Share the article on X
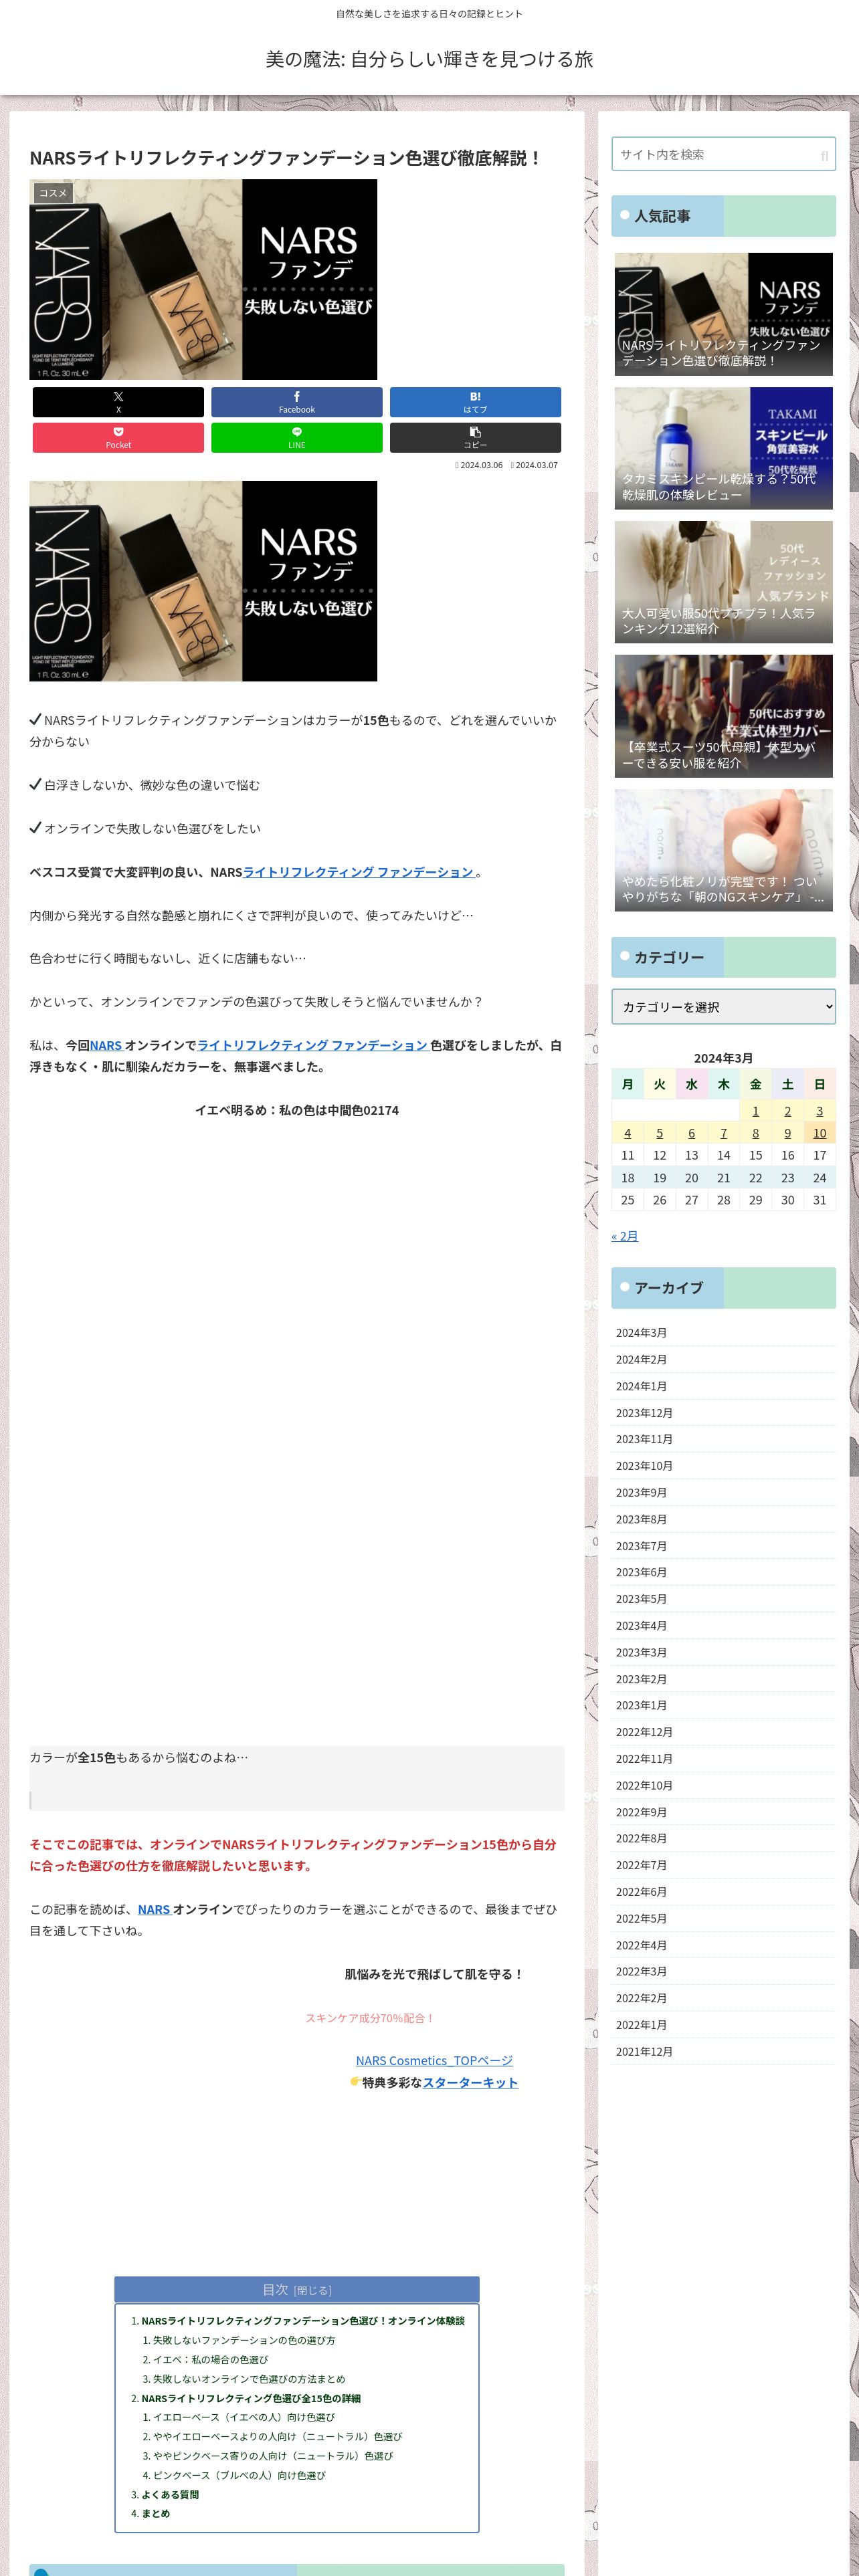The height and width of the screenshot is (2576, 859). [118, 402]
